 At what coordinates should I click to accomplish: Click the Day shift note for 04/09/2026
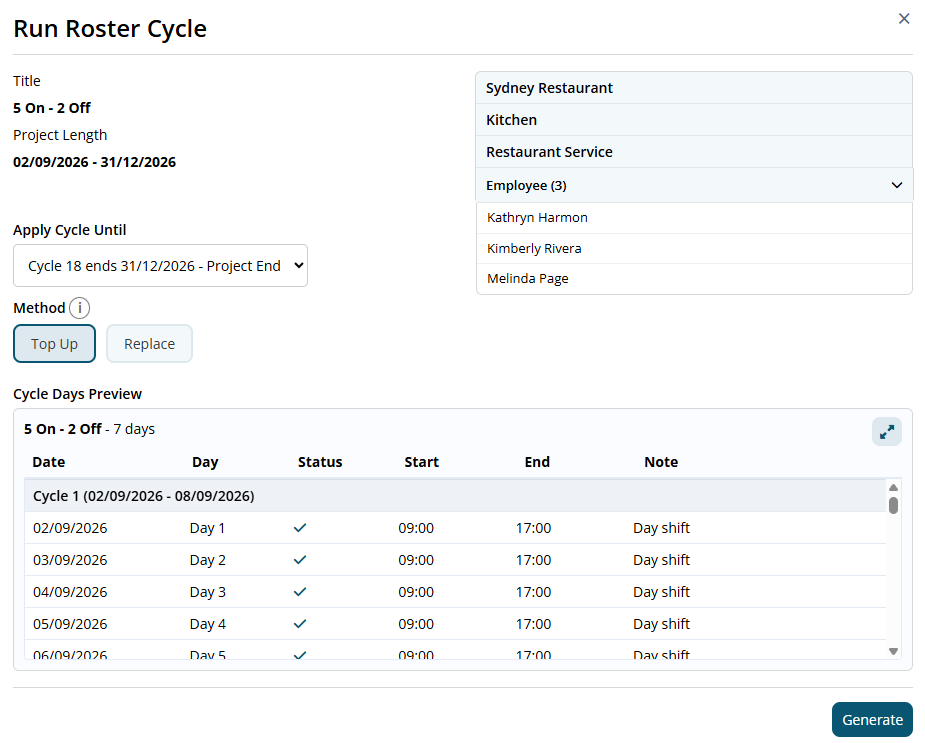pos(661,592)
